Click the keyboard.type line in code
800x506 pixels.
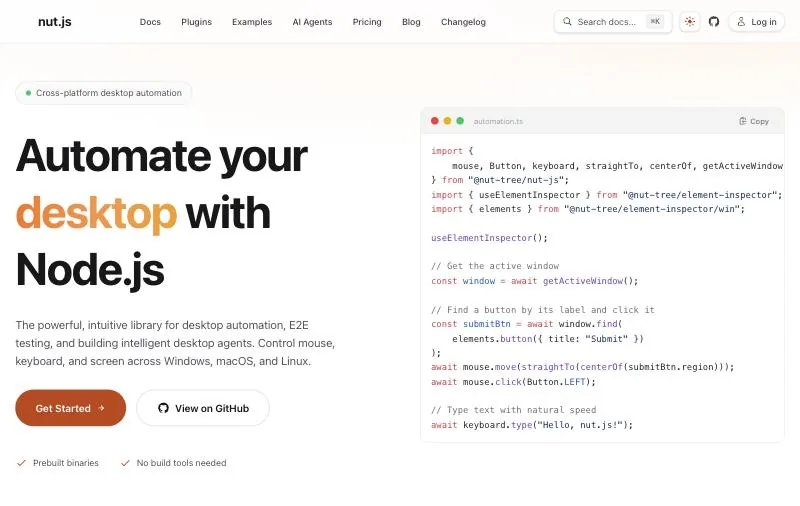point(532,424)
